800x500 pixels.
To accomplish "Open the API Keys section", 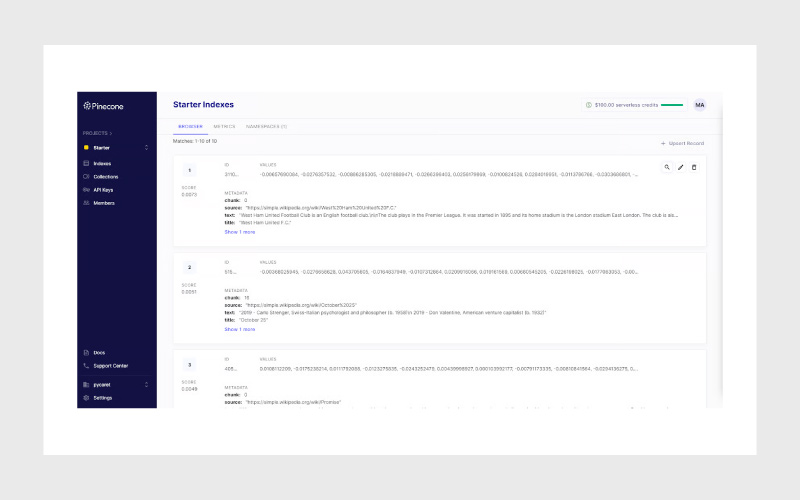I will 103,189.
